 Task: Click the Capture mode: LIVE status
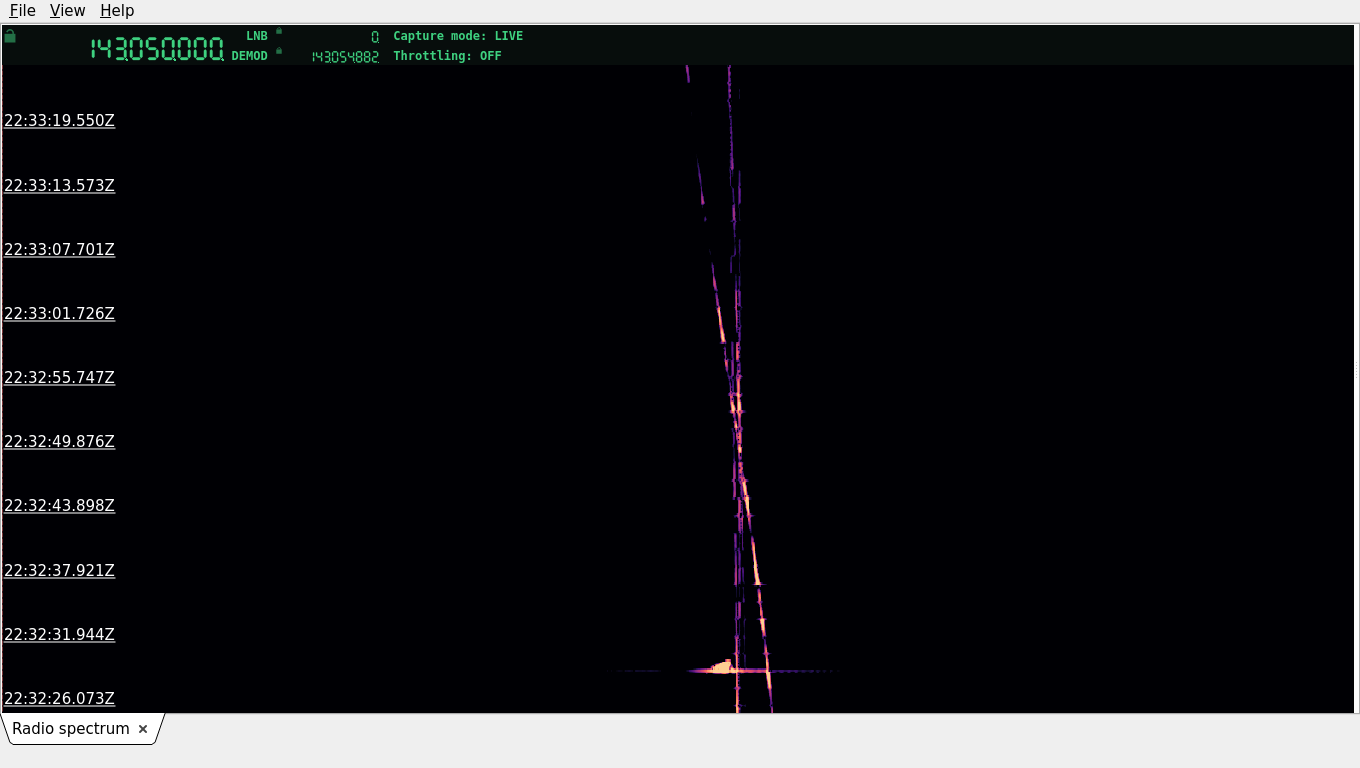(458, 36)
